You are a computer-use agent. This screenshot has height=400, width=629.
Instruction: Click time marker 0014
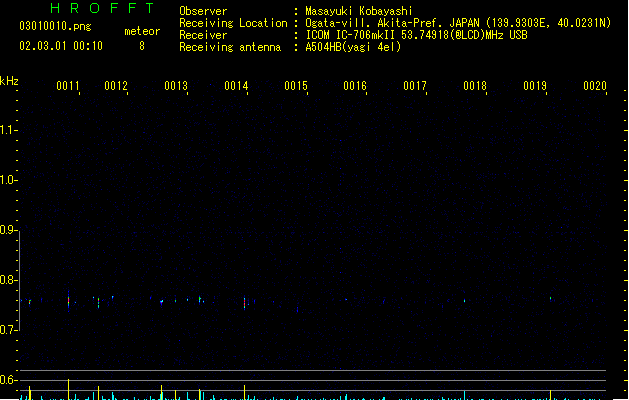(236, 86)
